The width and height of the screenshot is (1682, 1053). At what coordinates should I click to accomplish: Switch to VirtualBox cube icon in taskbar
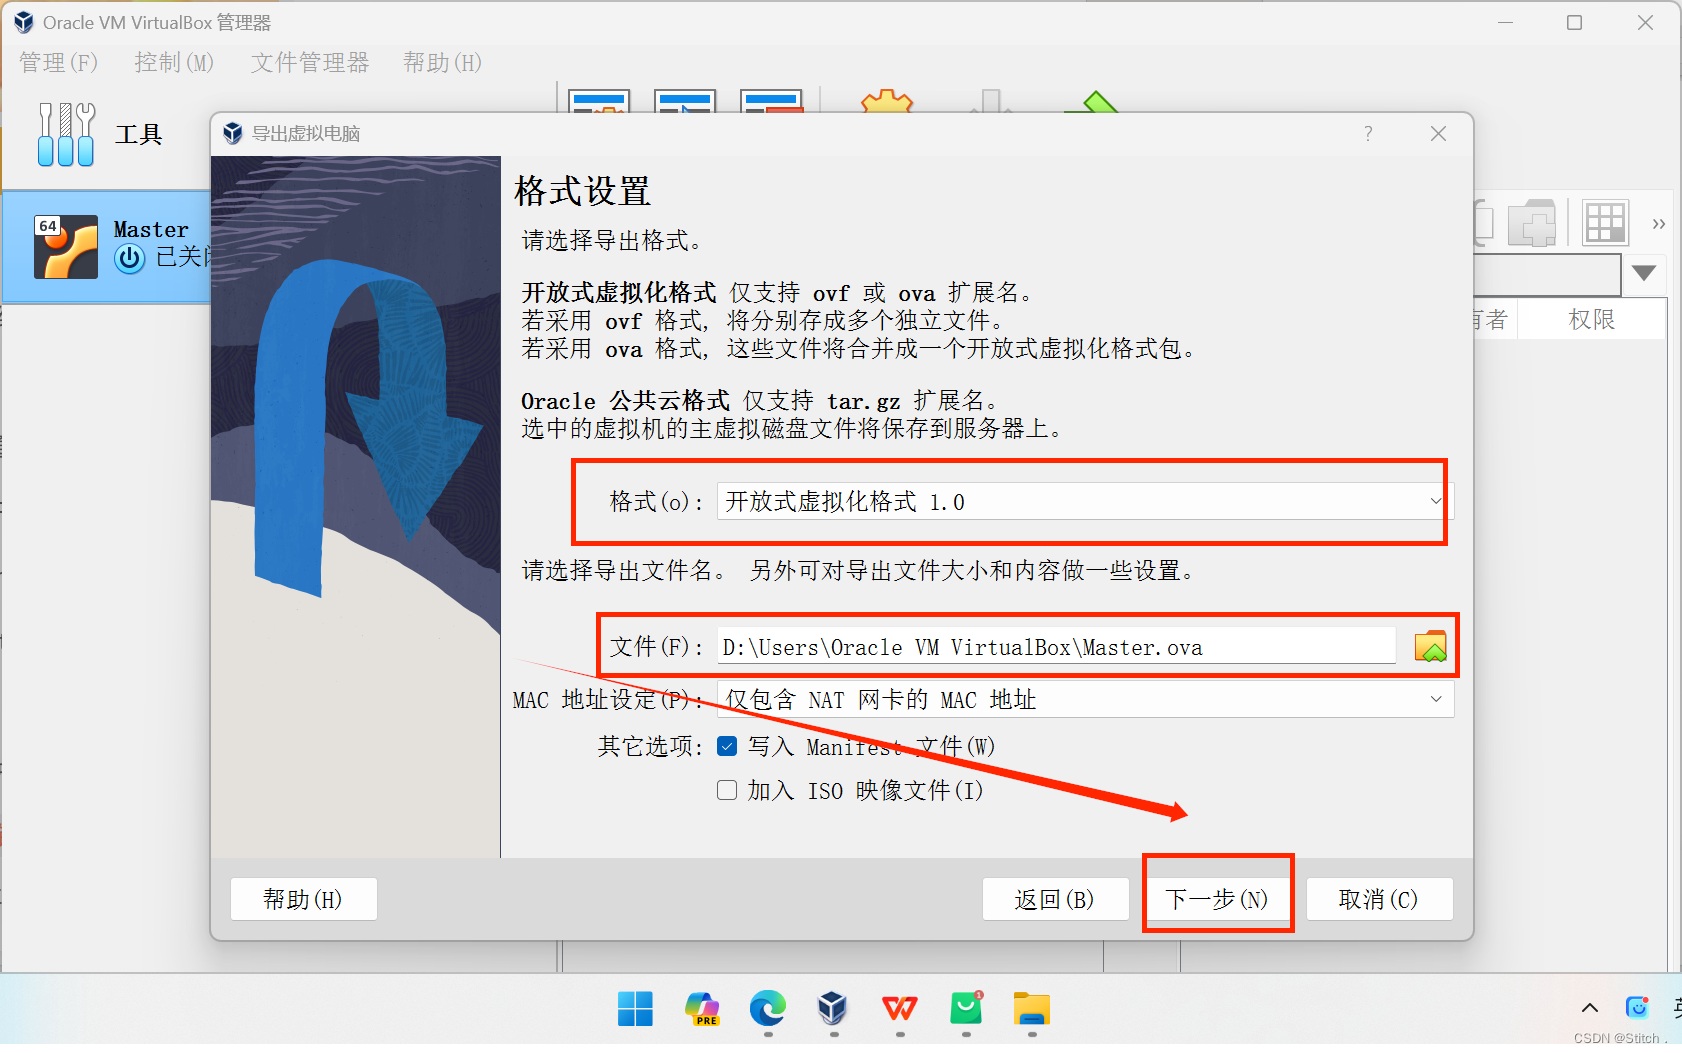(x=833, y=1008)
